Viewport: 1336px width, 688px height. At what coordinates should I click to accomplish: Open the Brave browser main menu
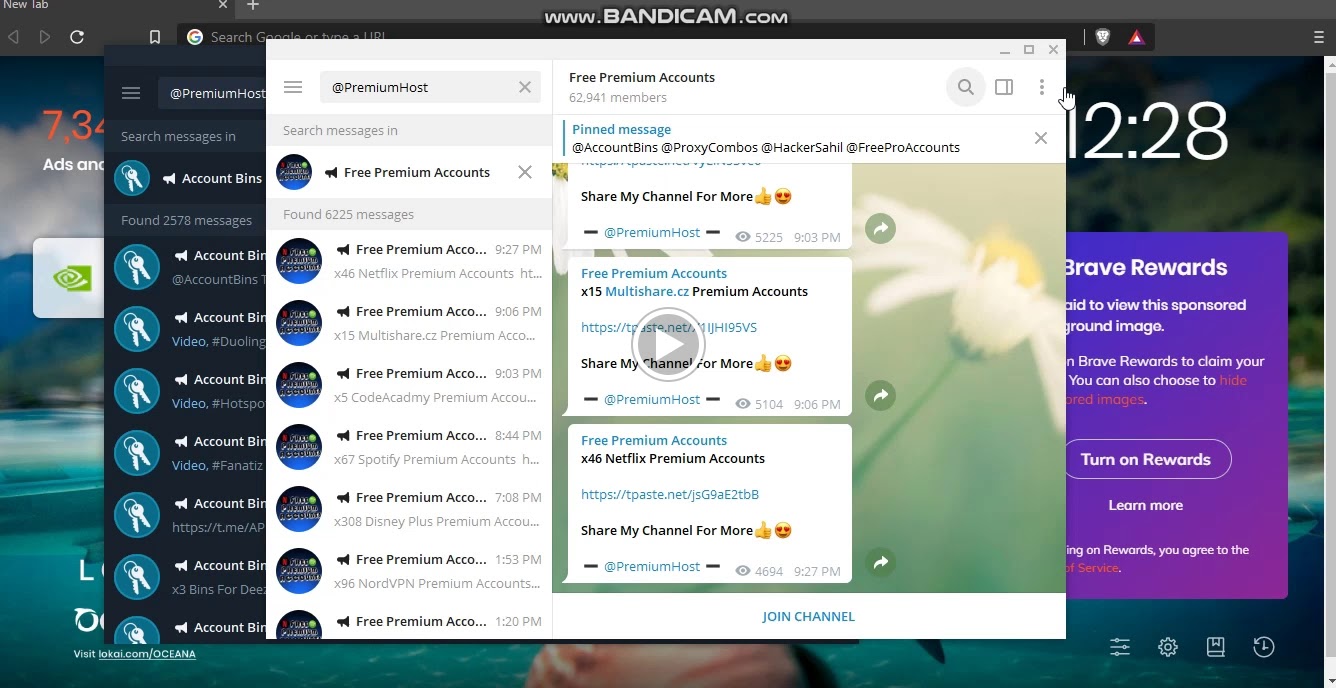click(x=1318, y=37)
